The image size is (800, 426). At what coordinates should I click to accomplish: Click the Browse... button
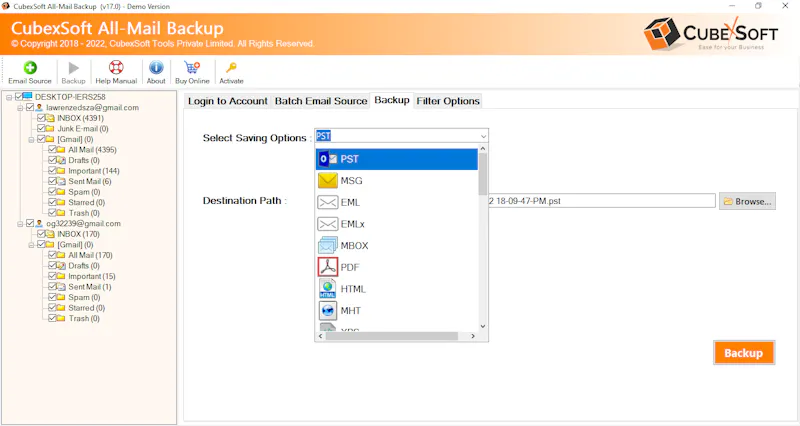click(x=748, y=201)
